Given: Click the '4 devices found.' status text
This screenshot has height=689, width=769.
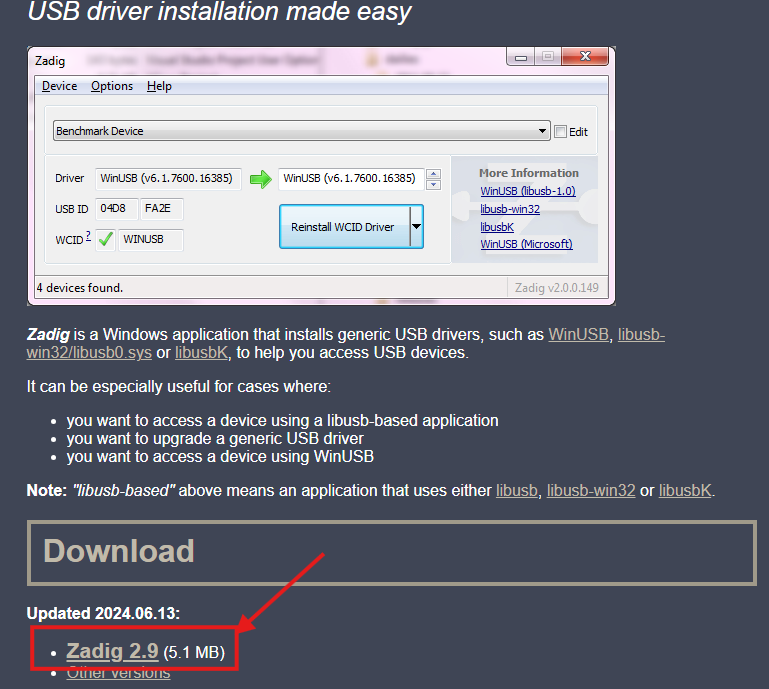Looking at the screenshot, I should [80, 288].
